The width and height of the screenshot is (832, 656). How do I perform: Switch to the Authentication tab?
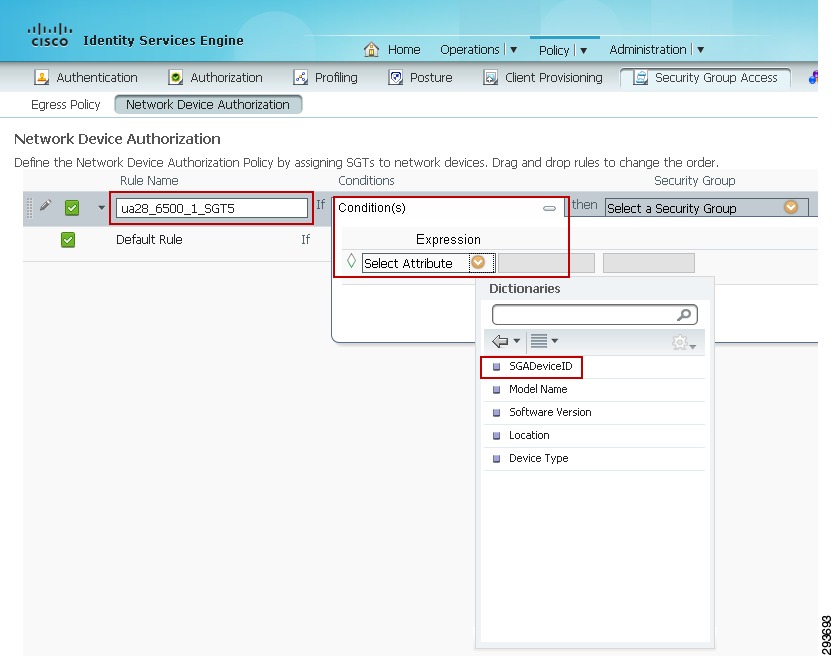click(x=97, y=77)
